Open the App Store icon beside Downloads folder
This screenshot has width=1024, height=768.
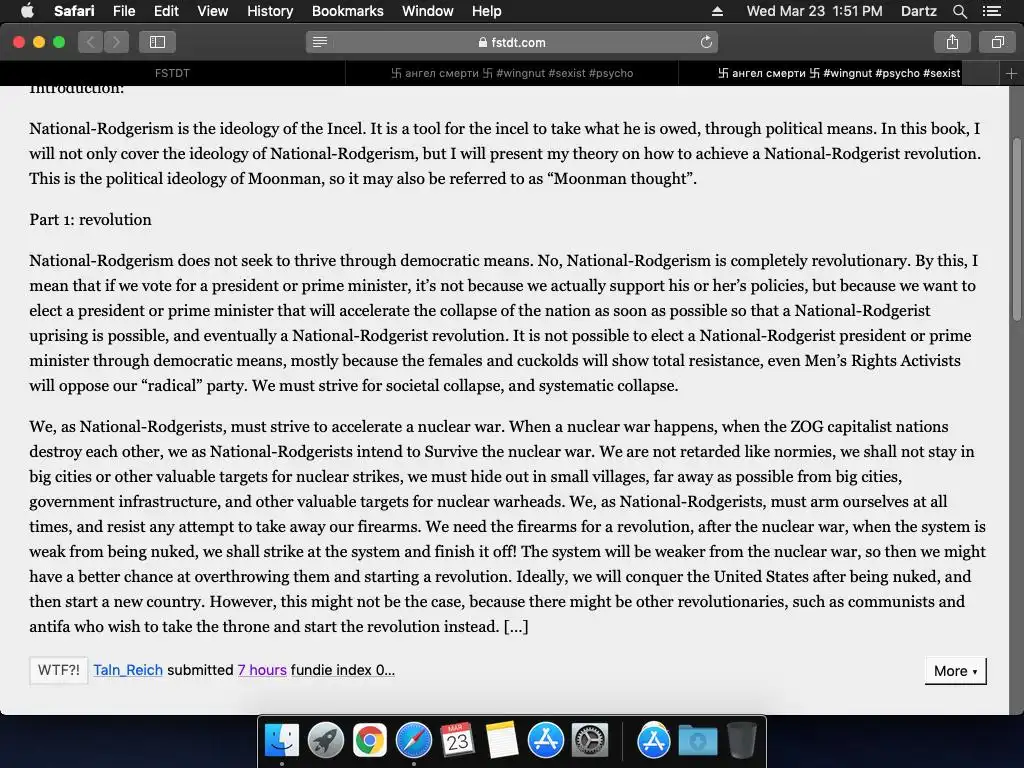(x=654, y=741)
